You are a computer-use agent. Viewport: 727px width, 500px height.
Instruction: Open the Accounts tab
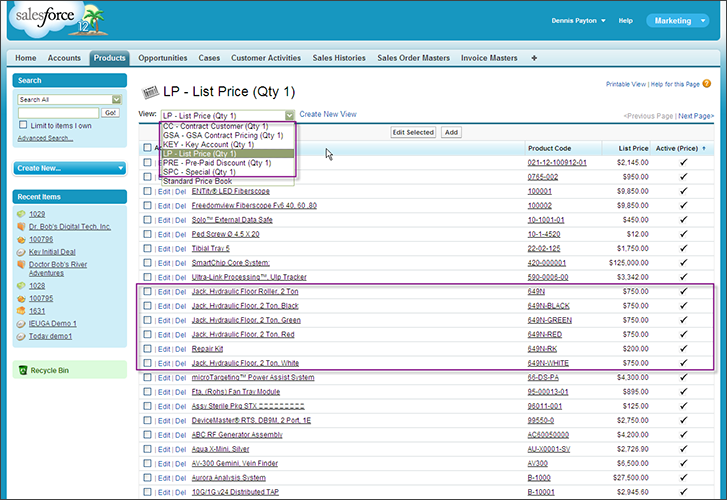[x=64, y=58]
